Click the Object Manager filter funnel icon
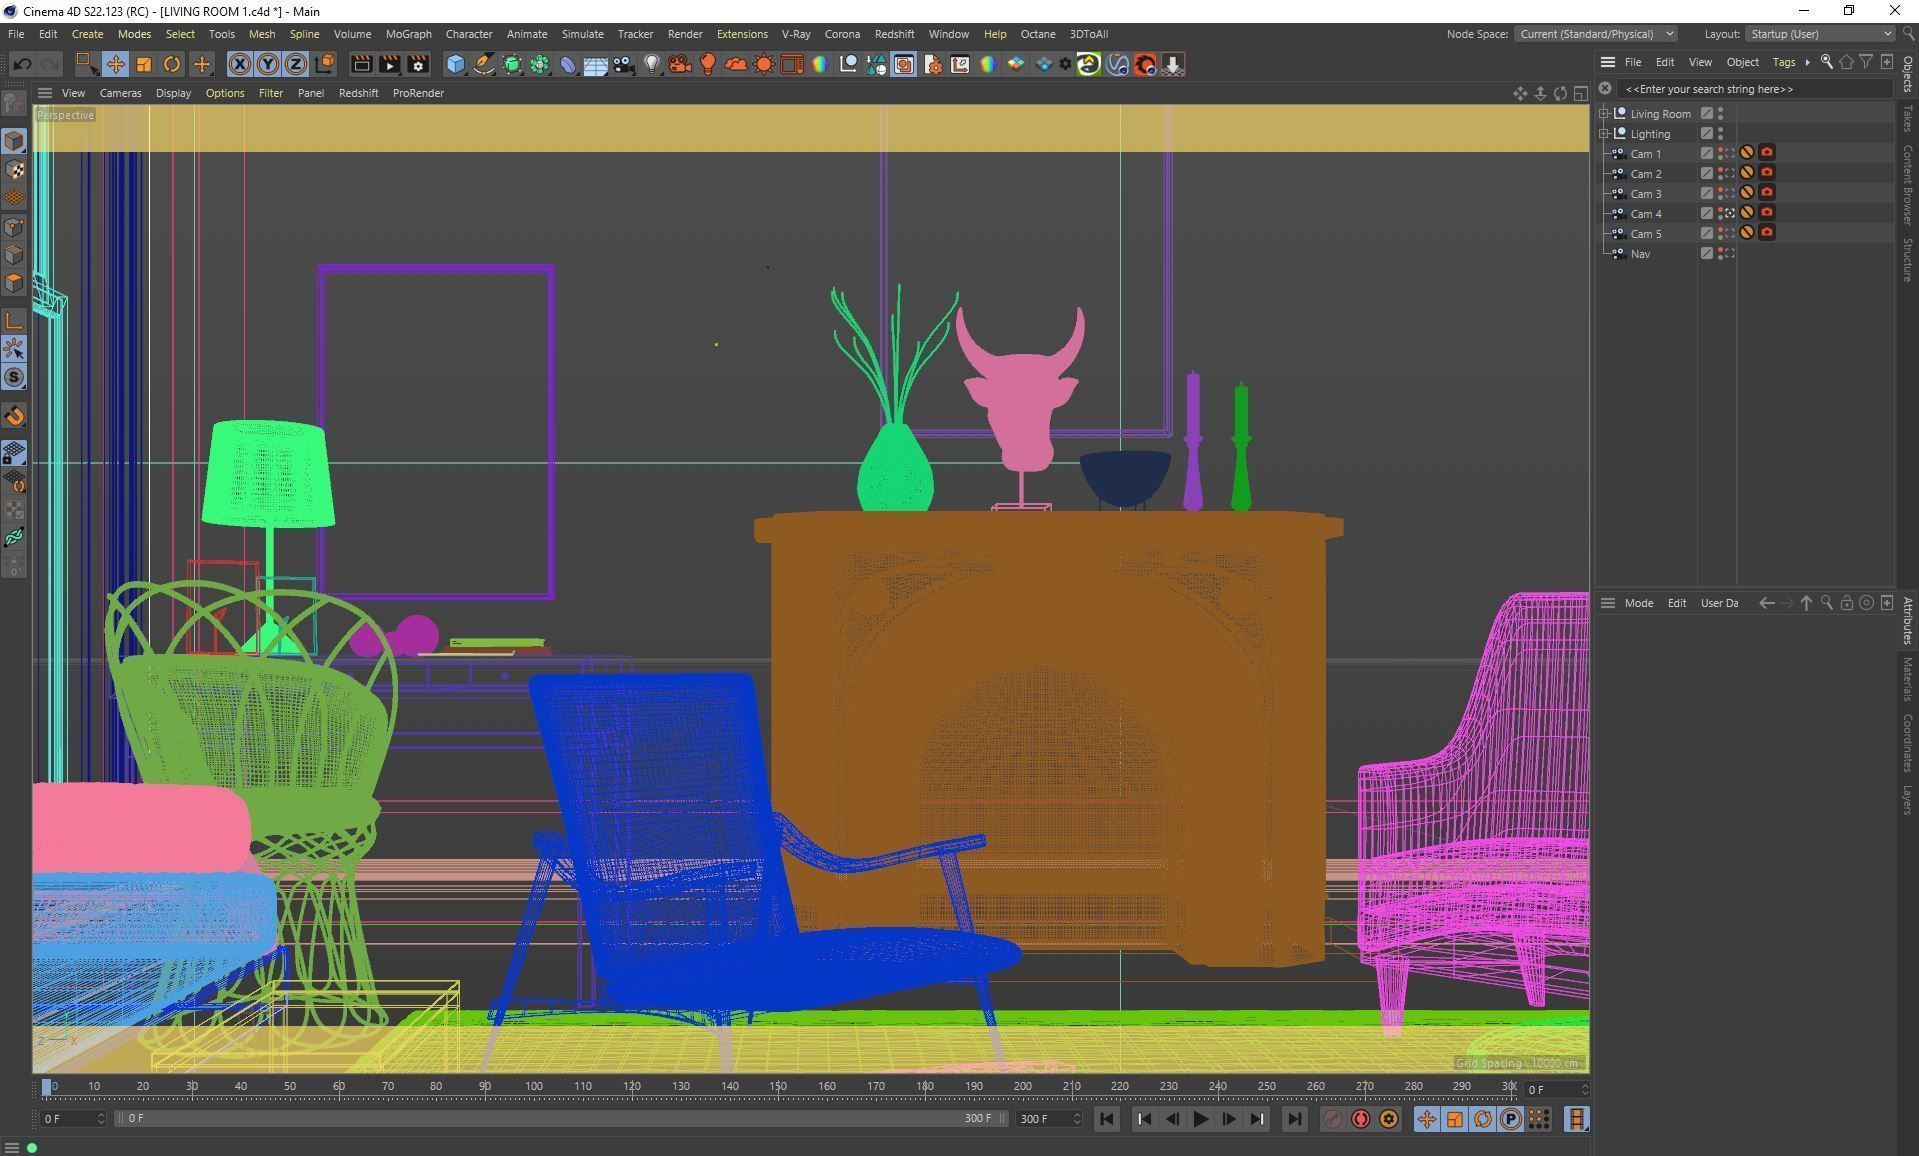The width and height of the screenshot is (1919, 1156). pos(1866,62)
